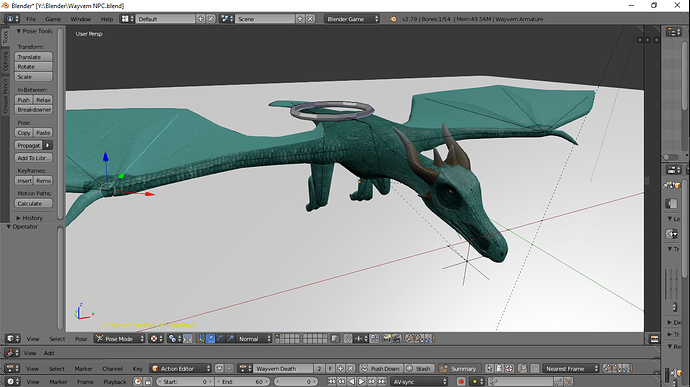690x387 pixels.
Task: Open the Window menu
Action: tap(81, 19)
